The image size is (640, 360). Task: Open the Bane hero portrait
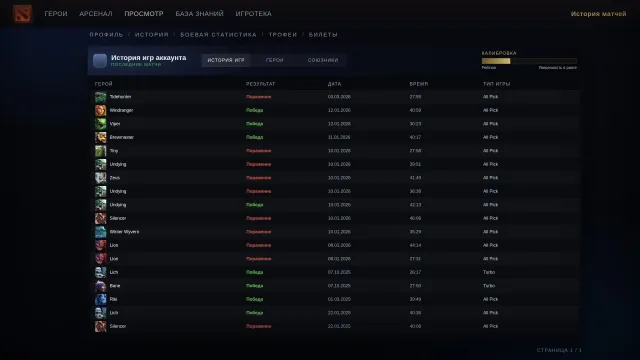(100, 286)
